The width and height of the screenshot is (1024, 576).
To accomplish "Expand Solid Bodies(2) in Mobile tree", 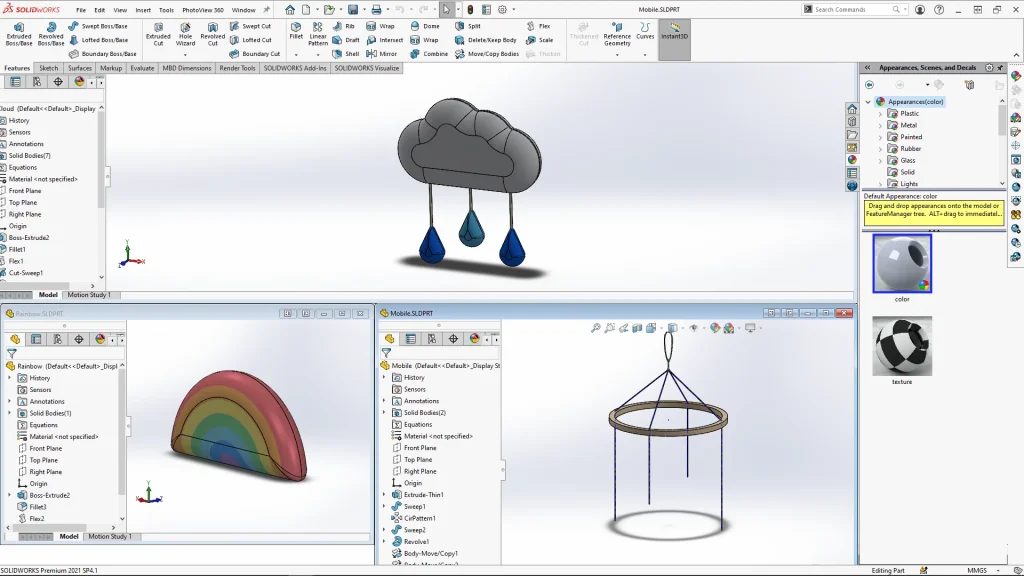I will tap(383, 413).
